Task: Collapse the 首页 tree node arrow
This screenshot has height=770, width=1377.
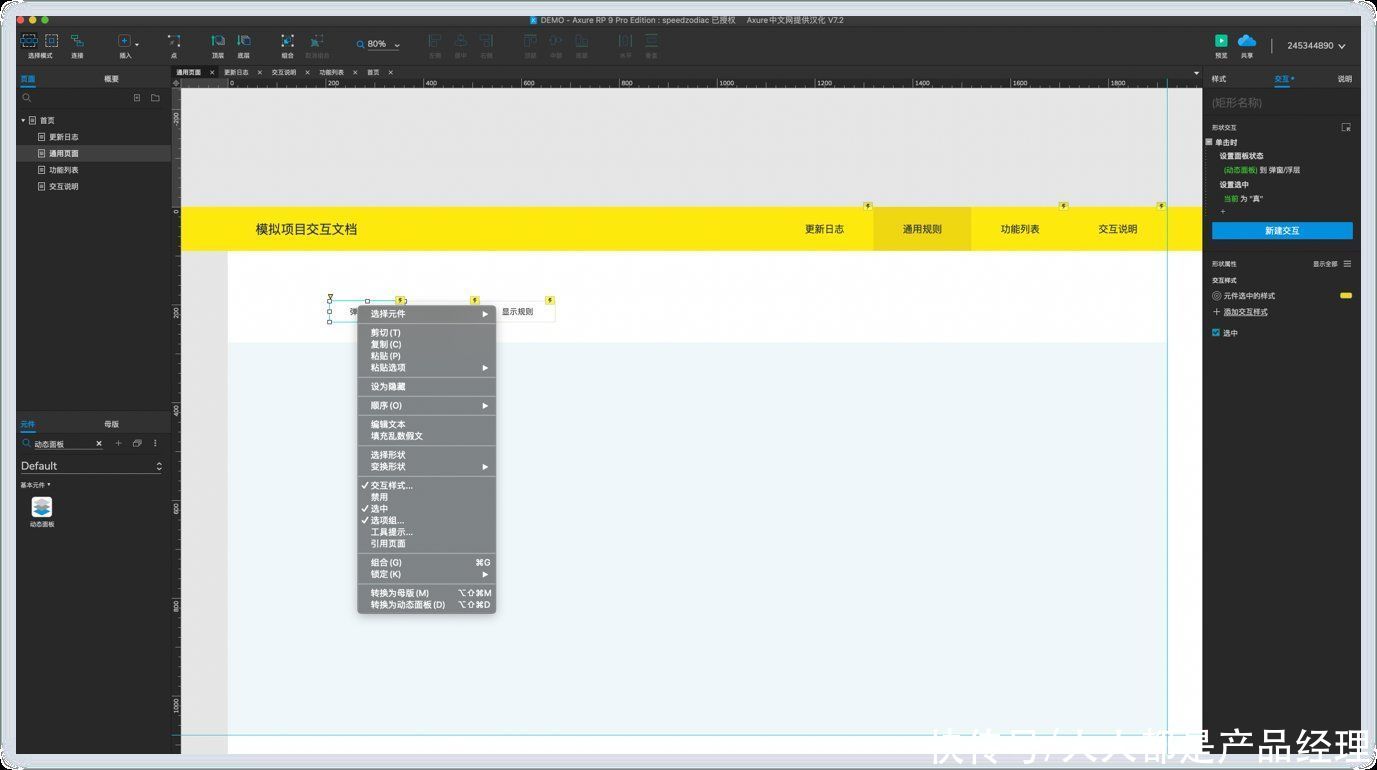Action: coord(23,121)
